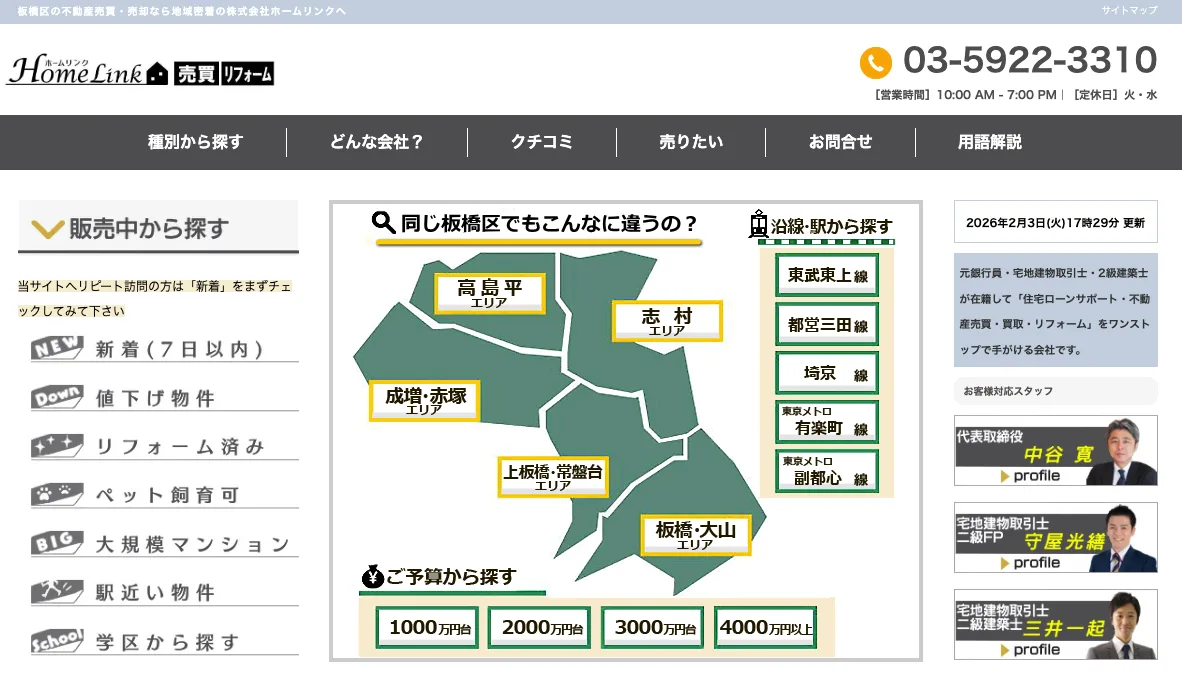The height and width of the screenshot is (673, 1182).
Task: Click the magnifying glass search icon
Action: [384, 222]
